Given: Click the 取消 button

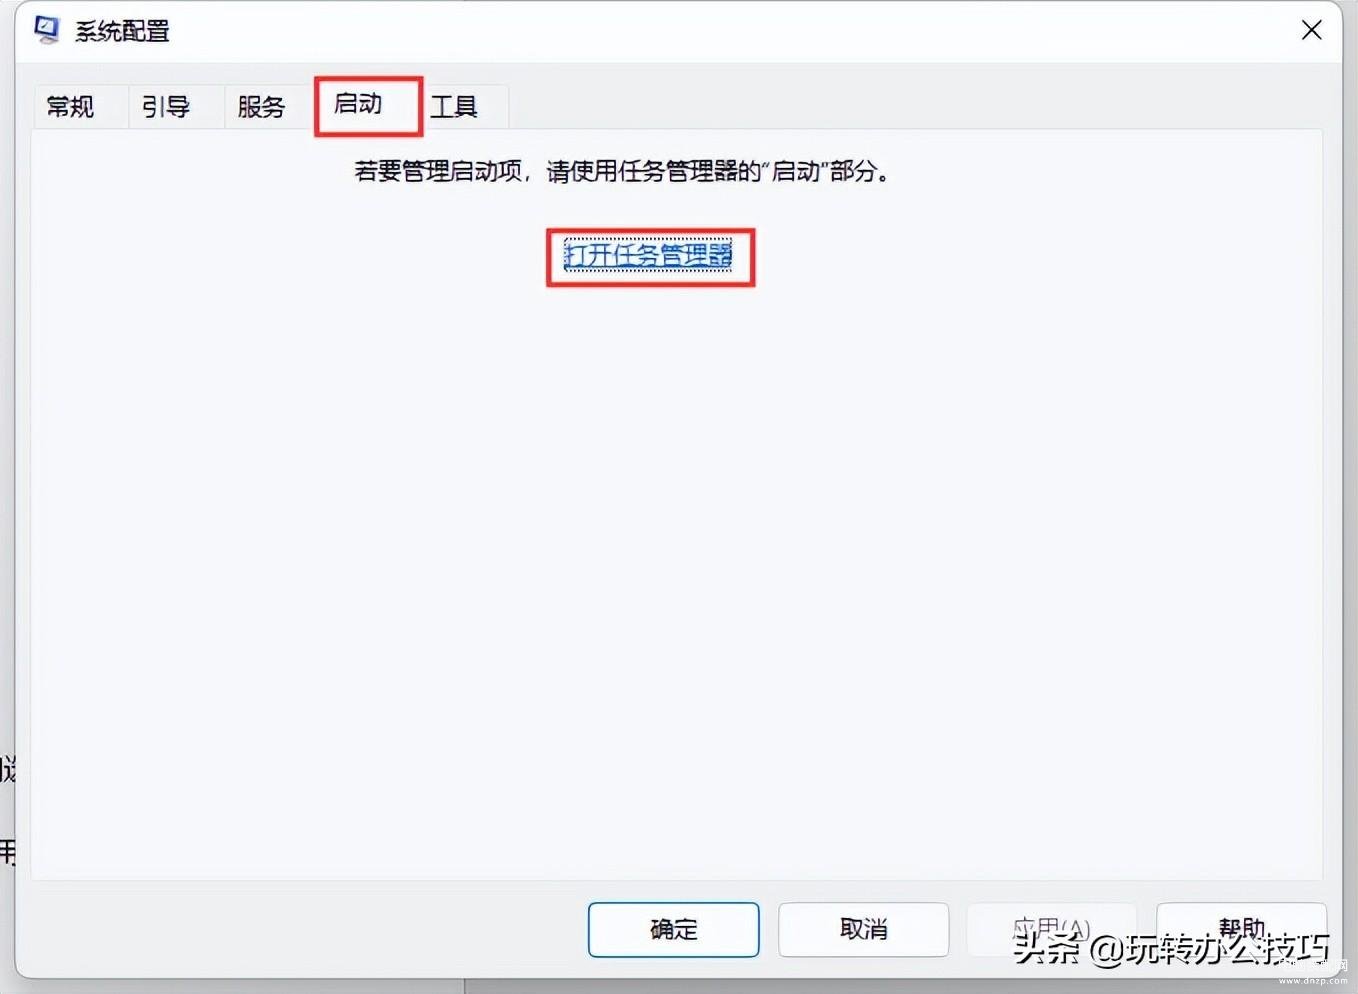Looking at the screenshot, I should (863, 929).
